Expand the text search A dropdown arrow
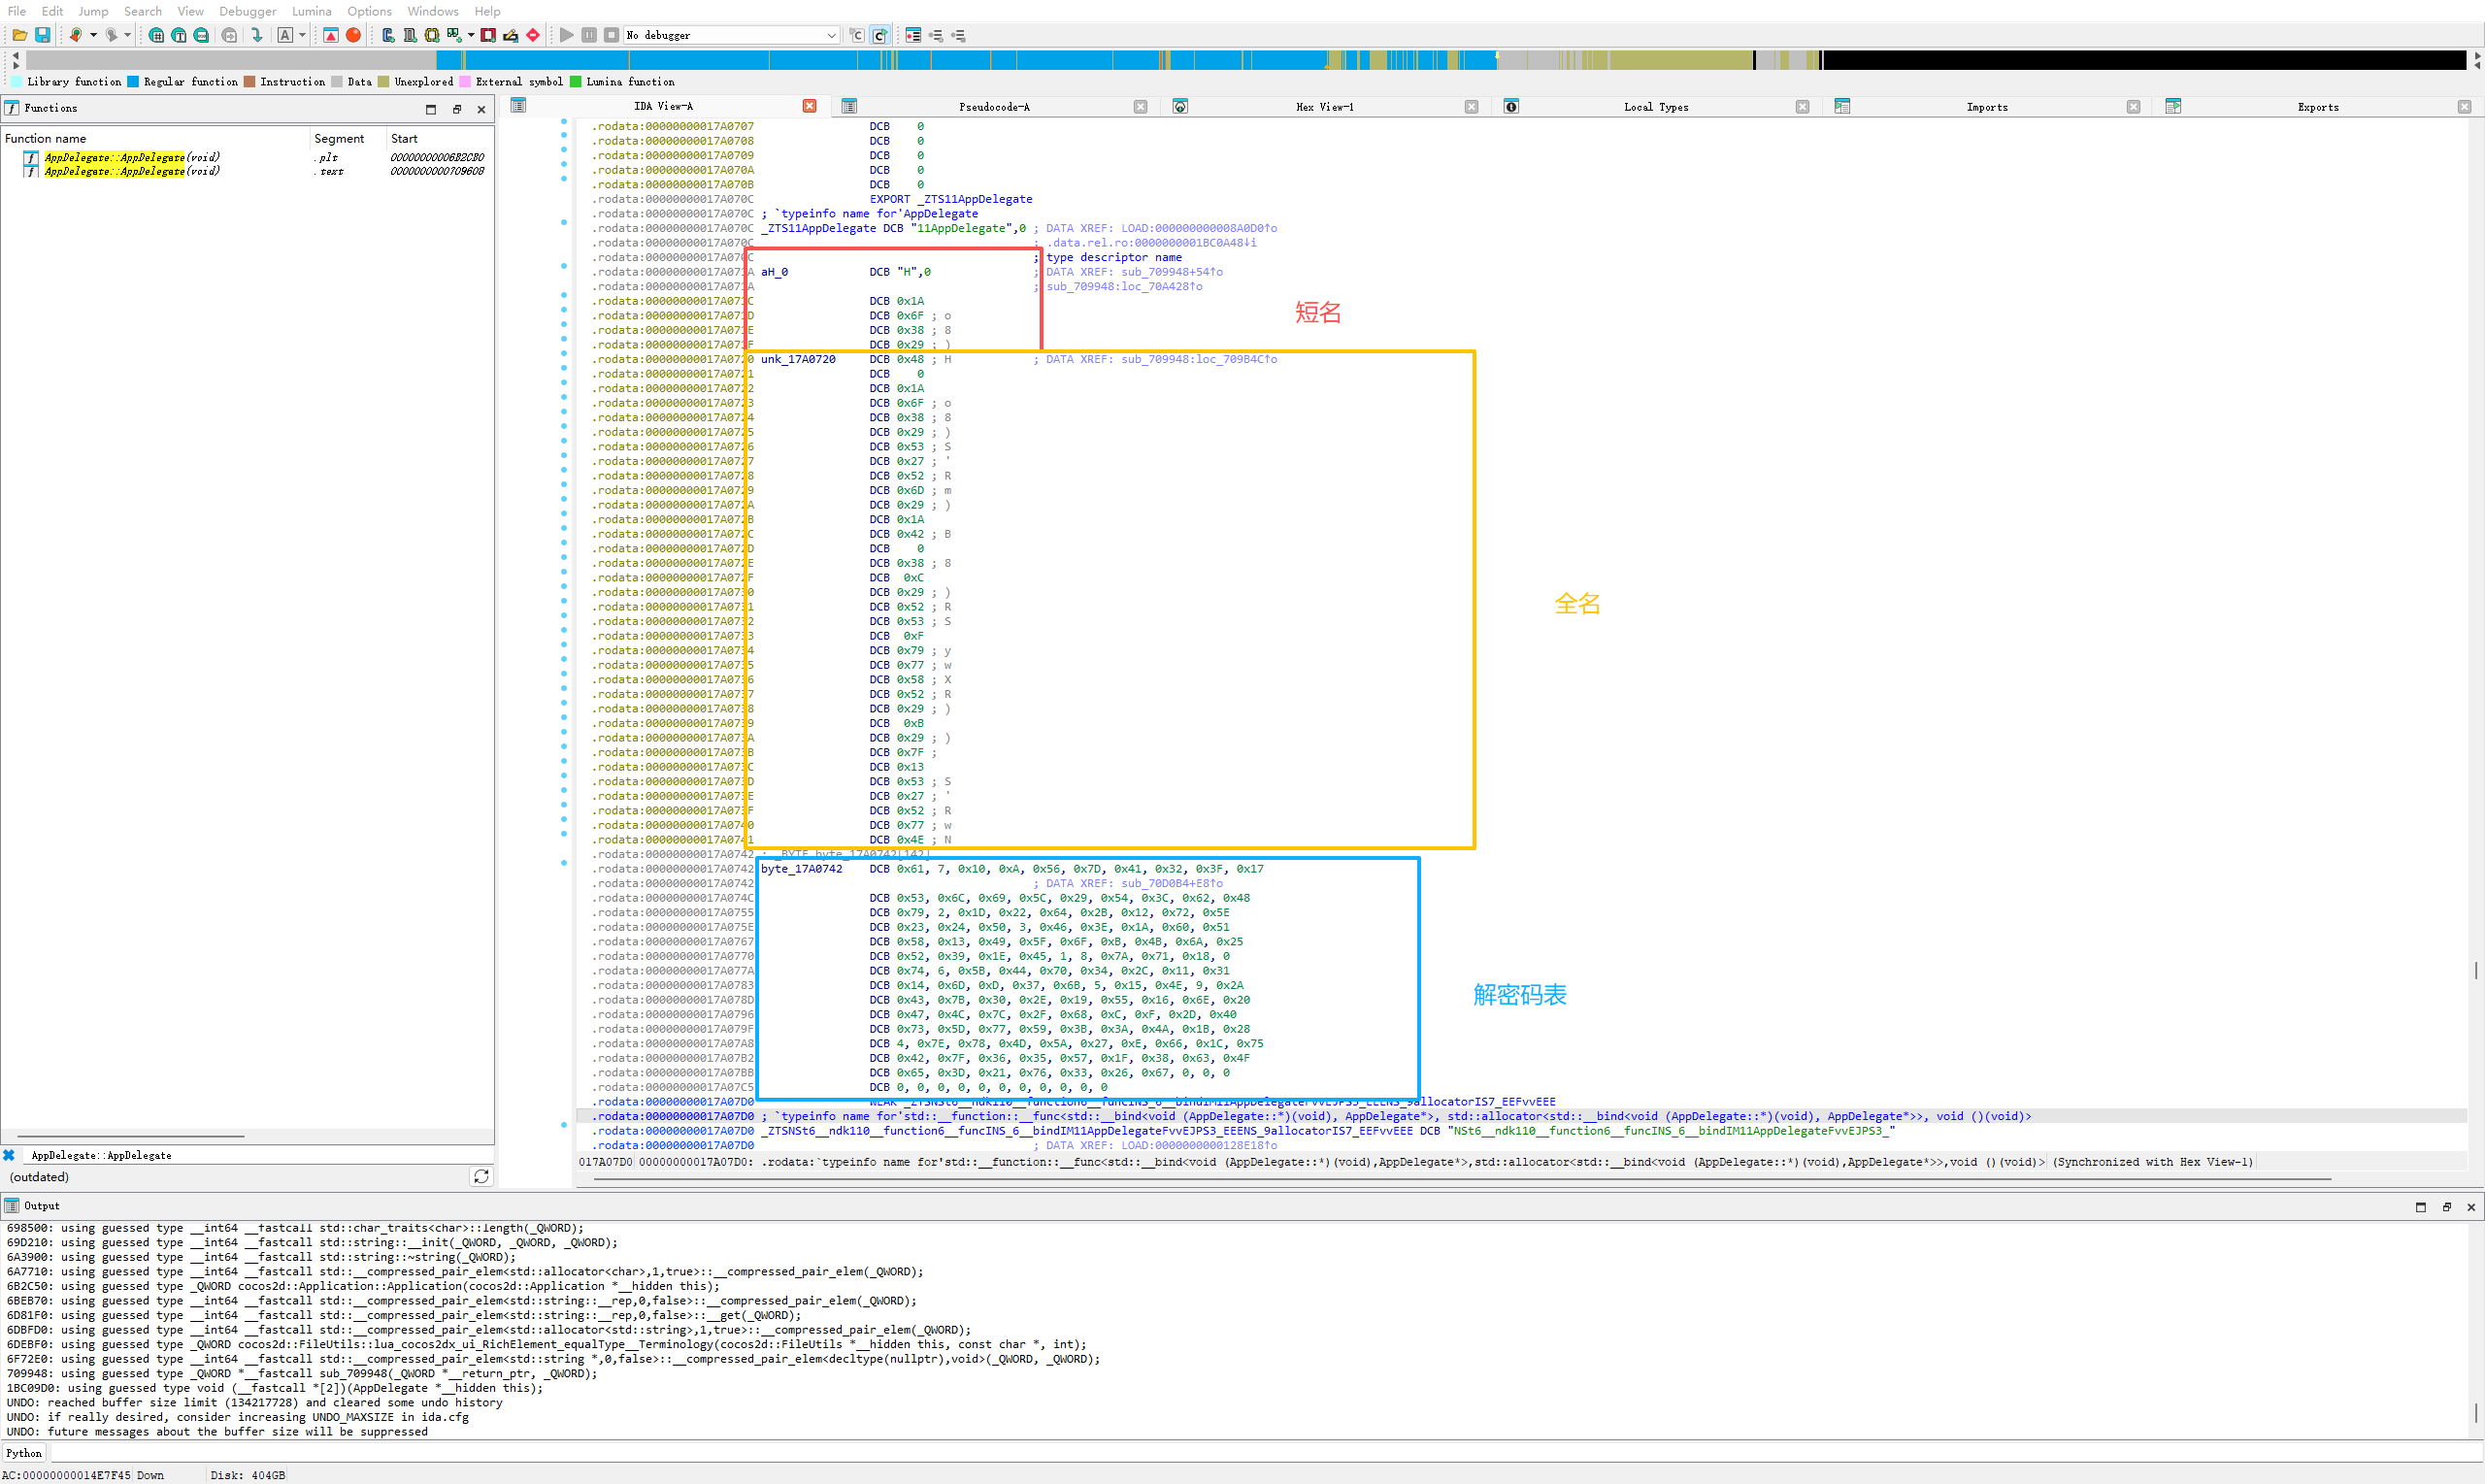This screenshot has width=2485, height=1484. (x=302, y=35)
